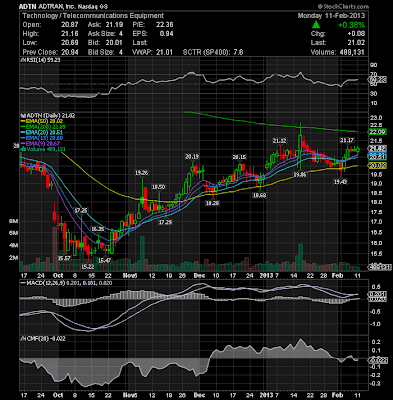Click the EPS value 0.94

(167, 34)
